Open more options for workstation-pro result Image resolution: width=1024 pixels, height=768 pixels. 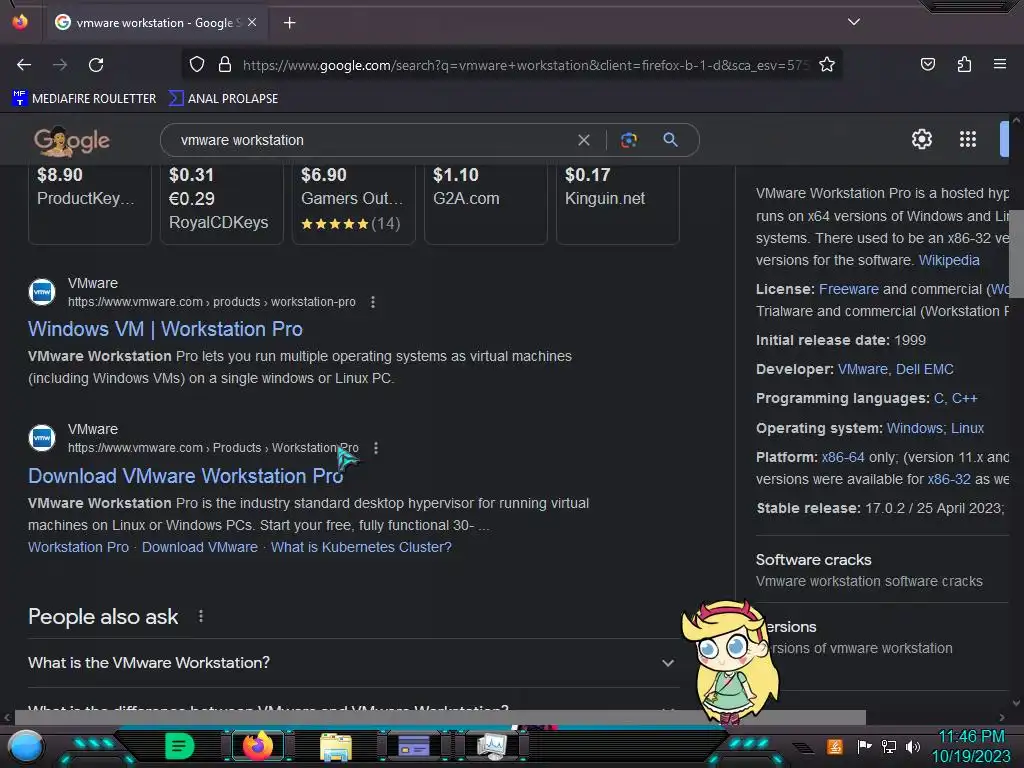click(x=372, y=302)
